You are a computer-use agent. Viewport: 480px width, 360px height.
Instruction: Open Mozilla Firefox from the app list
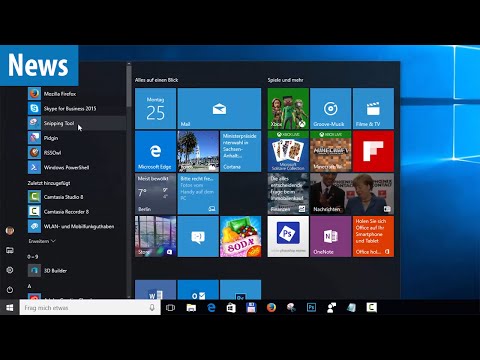(x=77, y=94)
